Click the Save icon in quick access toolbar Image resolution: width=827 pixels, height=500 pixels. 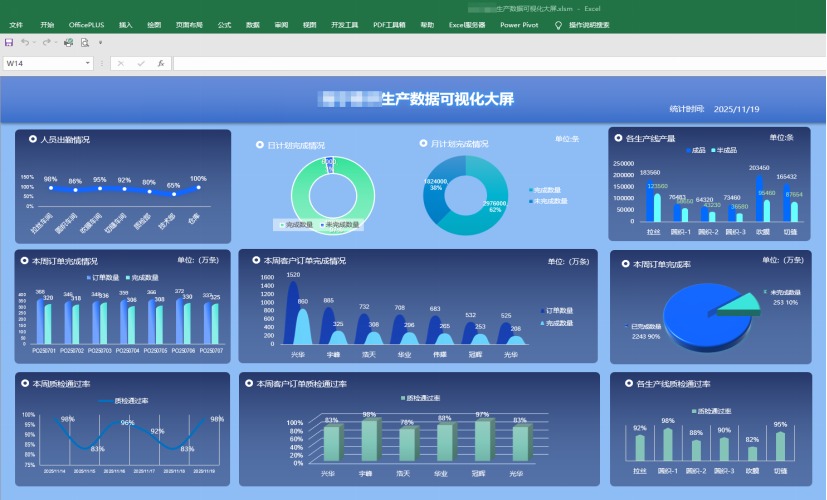point(9,43)
